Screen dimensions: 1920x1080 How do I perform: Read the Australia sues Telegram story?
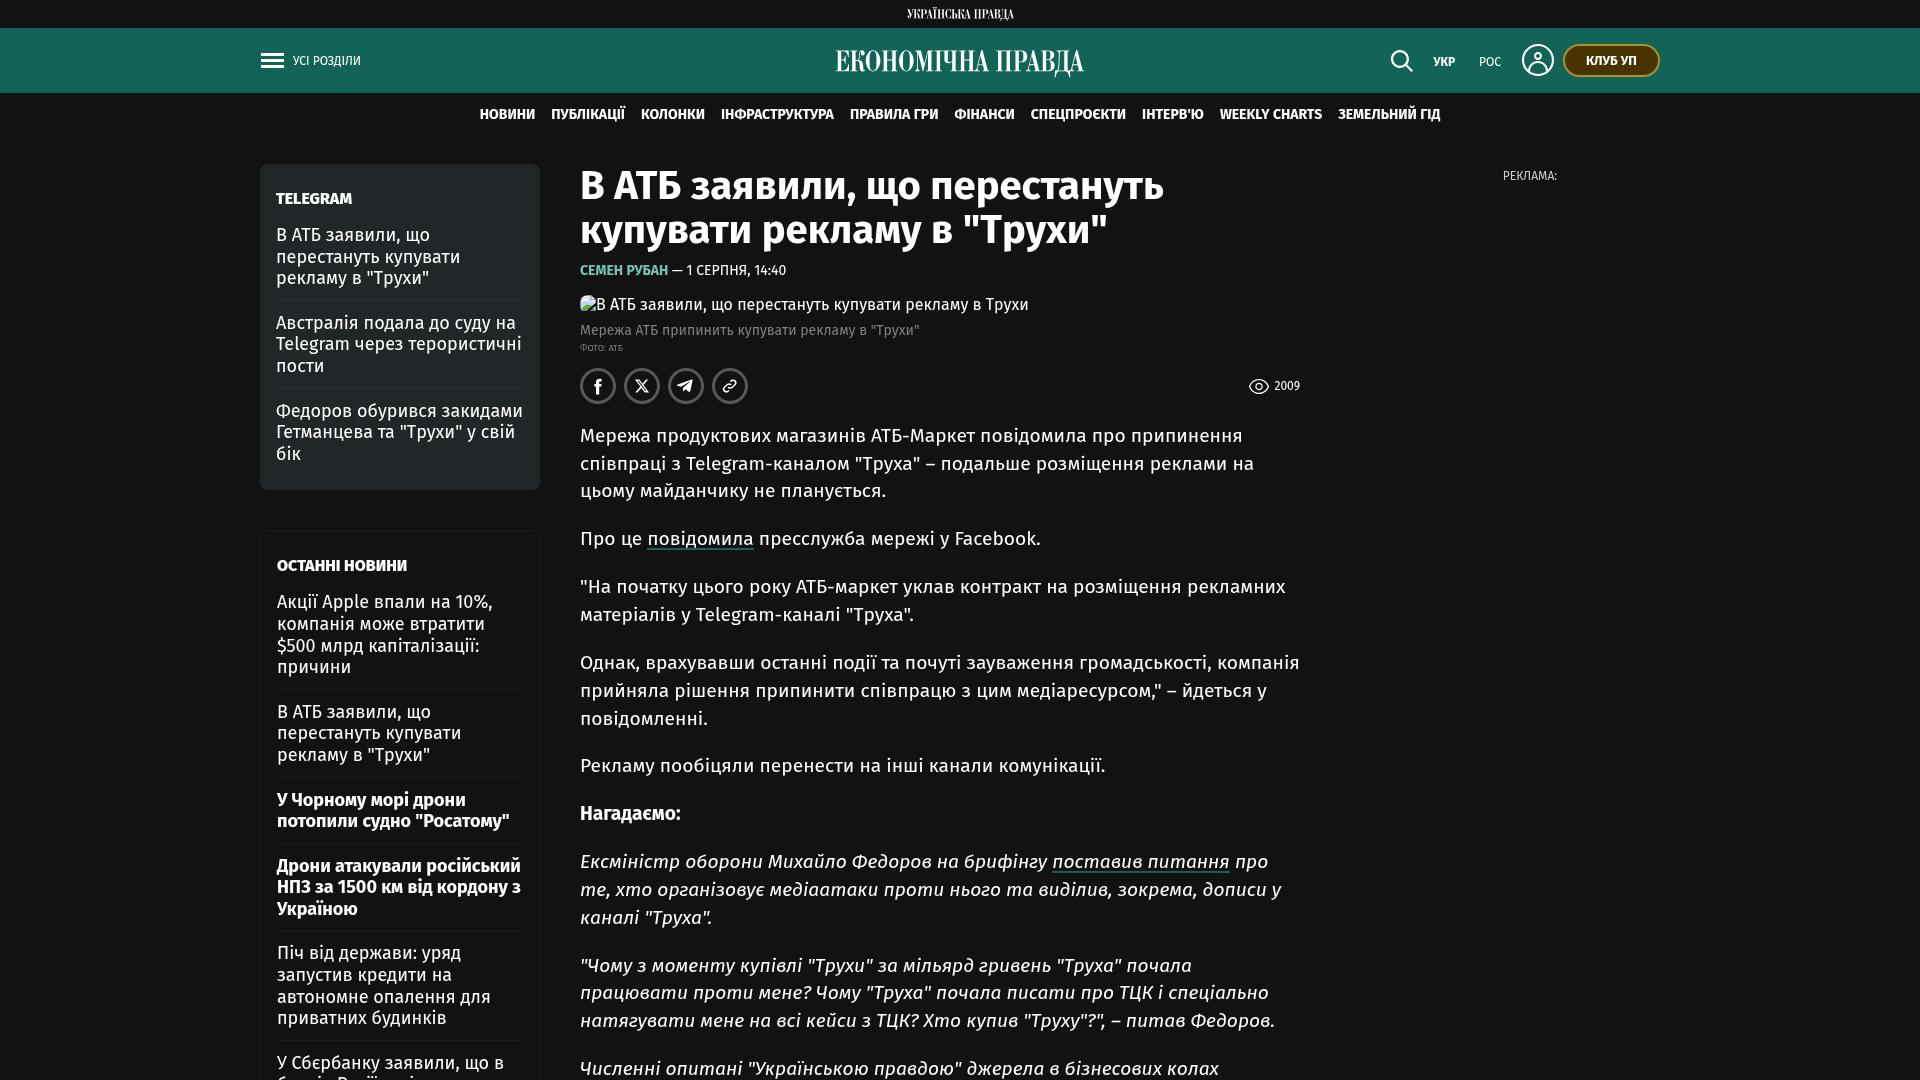399,345
